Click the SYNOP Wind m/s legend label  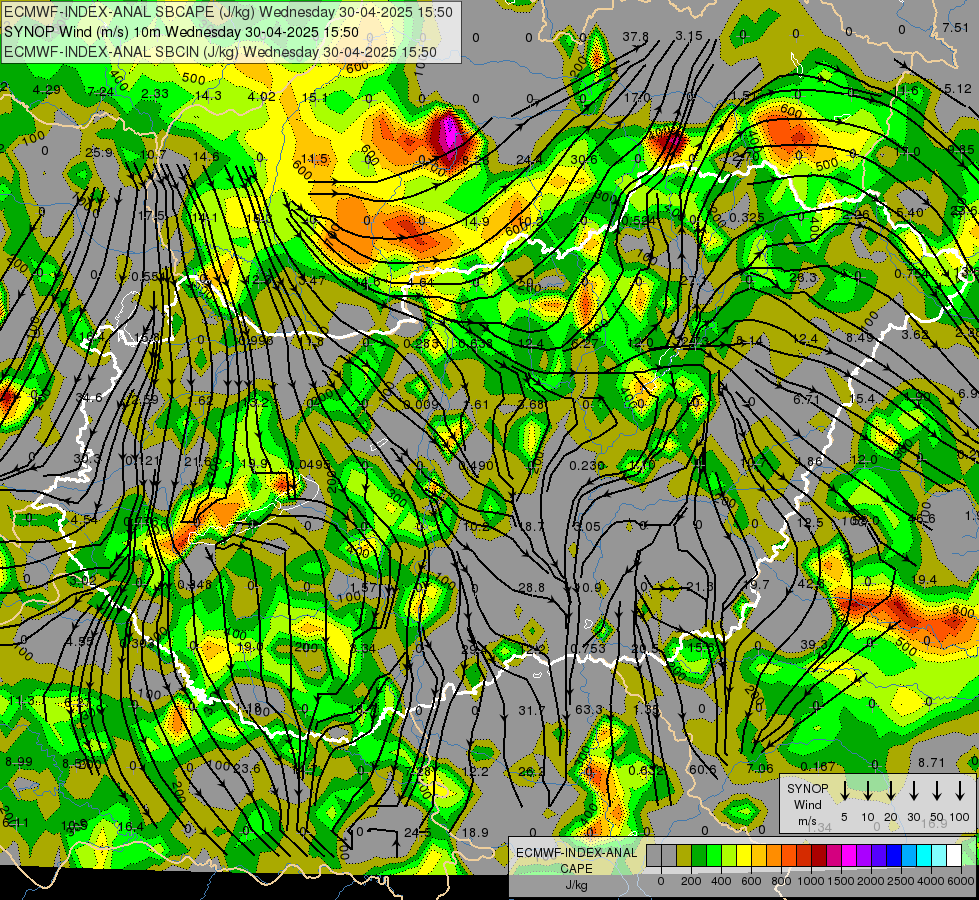[x=807, y=804]
